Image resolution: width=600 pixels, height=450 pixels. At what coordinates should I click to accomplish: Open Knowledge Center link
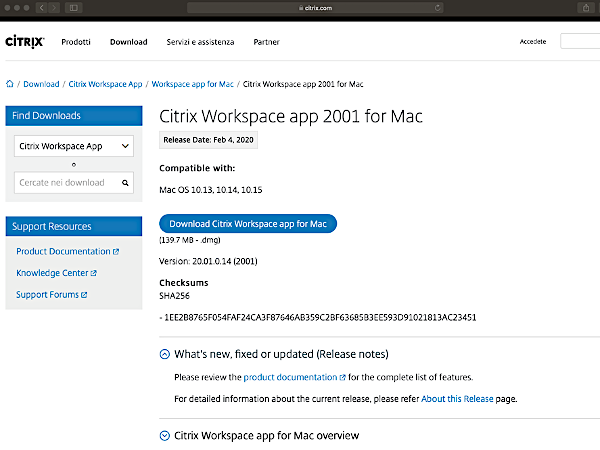[56, 273]
